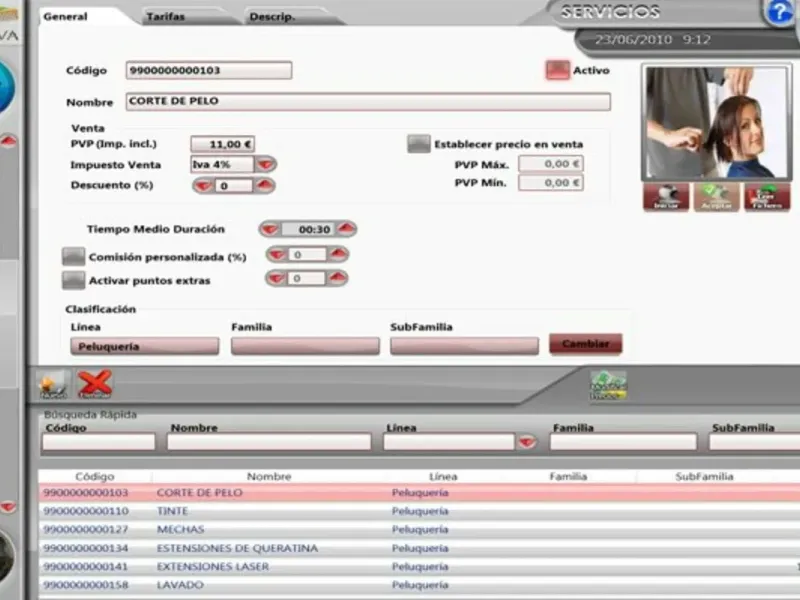This screenshot has height=600, width=800.
Task: Decrease Activar puntos extras value with left arrow
Action: (x=276, y=278)
